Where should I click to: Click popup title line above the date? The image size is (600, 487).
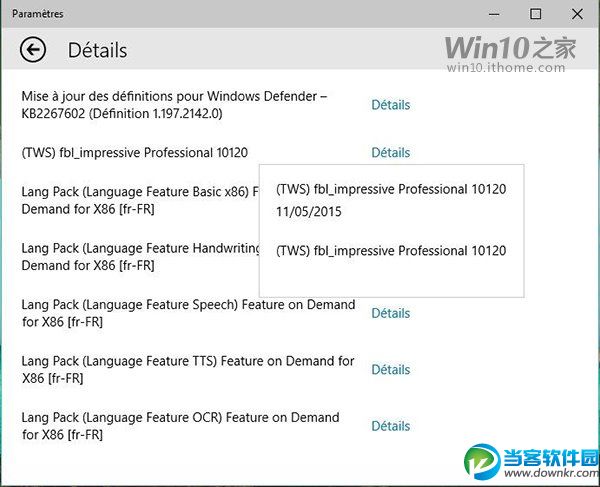click(x=391, y=189)
